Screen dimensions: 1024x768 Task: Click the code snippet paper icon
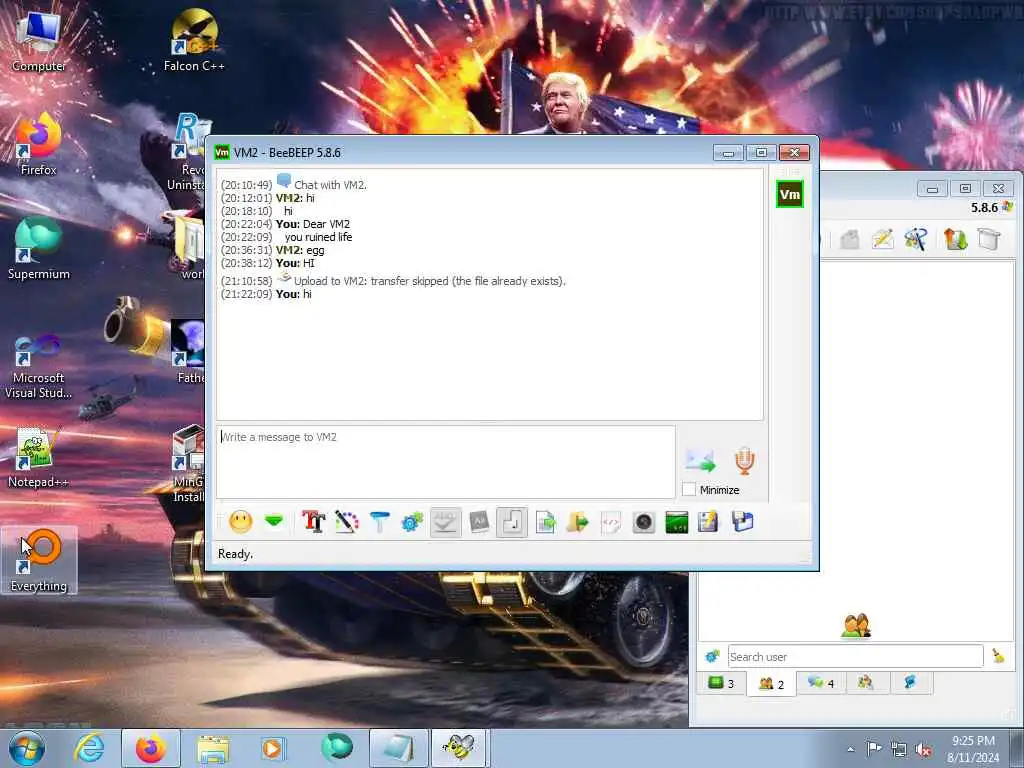click(x=611, y=522)
